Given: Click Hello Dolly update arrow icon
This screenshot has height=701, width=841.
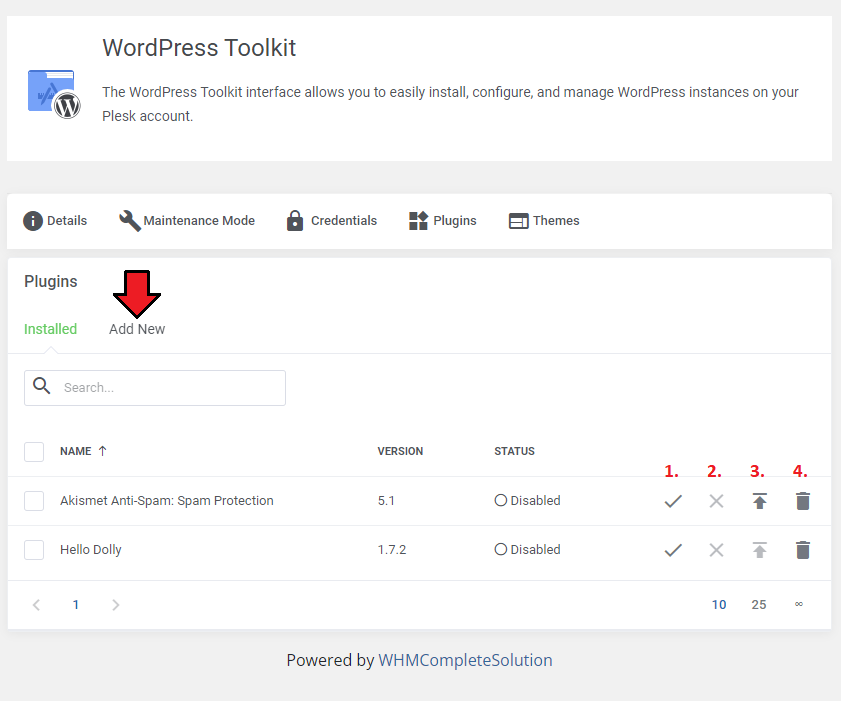Looking at the screenshot, I should point(759,550).
